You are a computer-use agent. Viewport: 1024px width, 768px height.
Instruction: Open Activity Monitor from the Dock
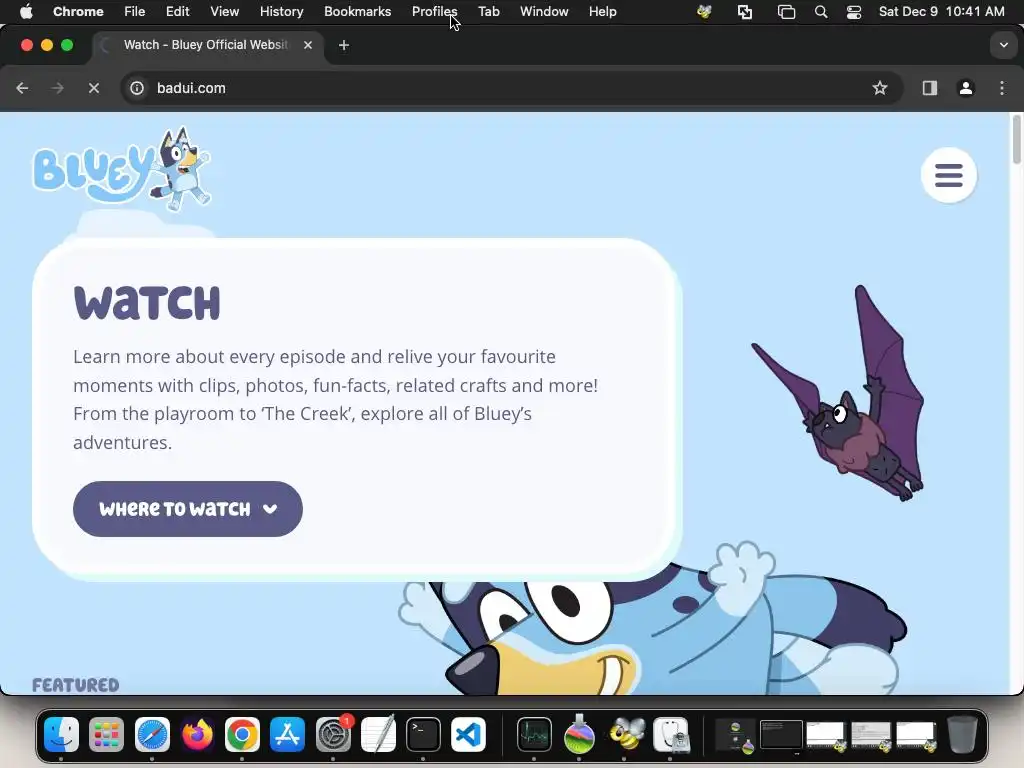coord(534,735)
